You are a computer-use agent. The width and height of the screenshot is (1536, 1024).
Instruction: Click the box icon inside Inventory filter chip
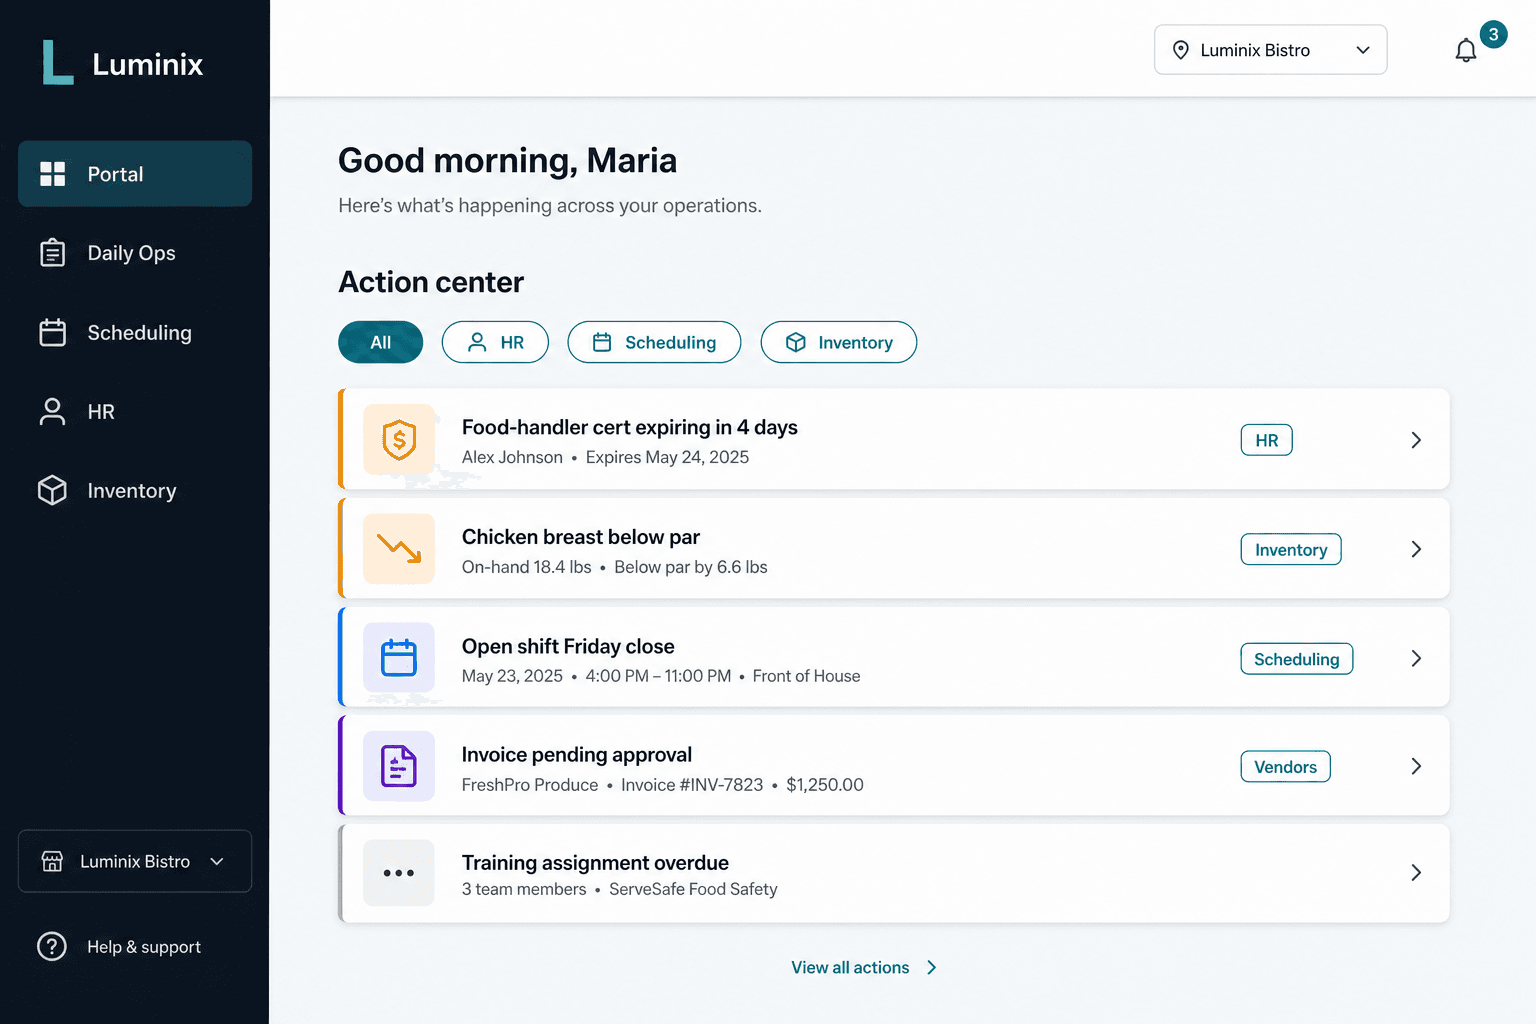796,342
